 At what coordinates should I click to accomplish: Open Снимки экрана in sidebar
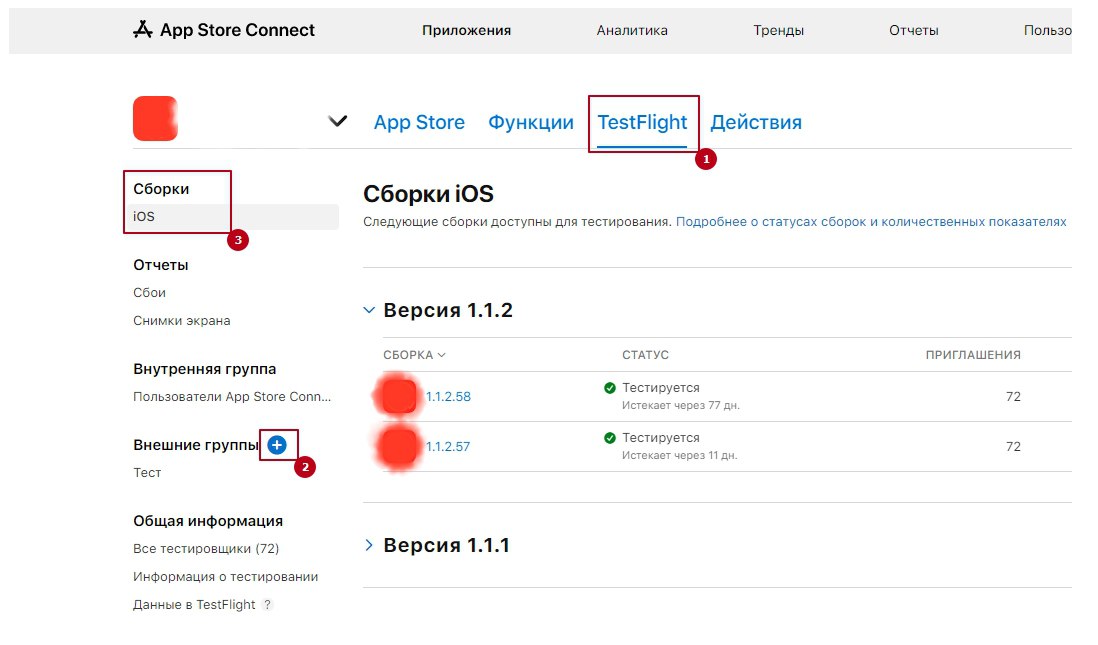coord(181,321)
